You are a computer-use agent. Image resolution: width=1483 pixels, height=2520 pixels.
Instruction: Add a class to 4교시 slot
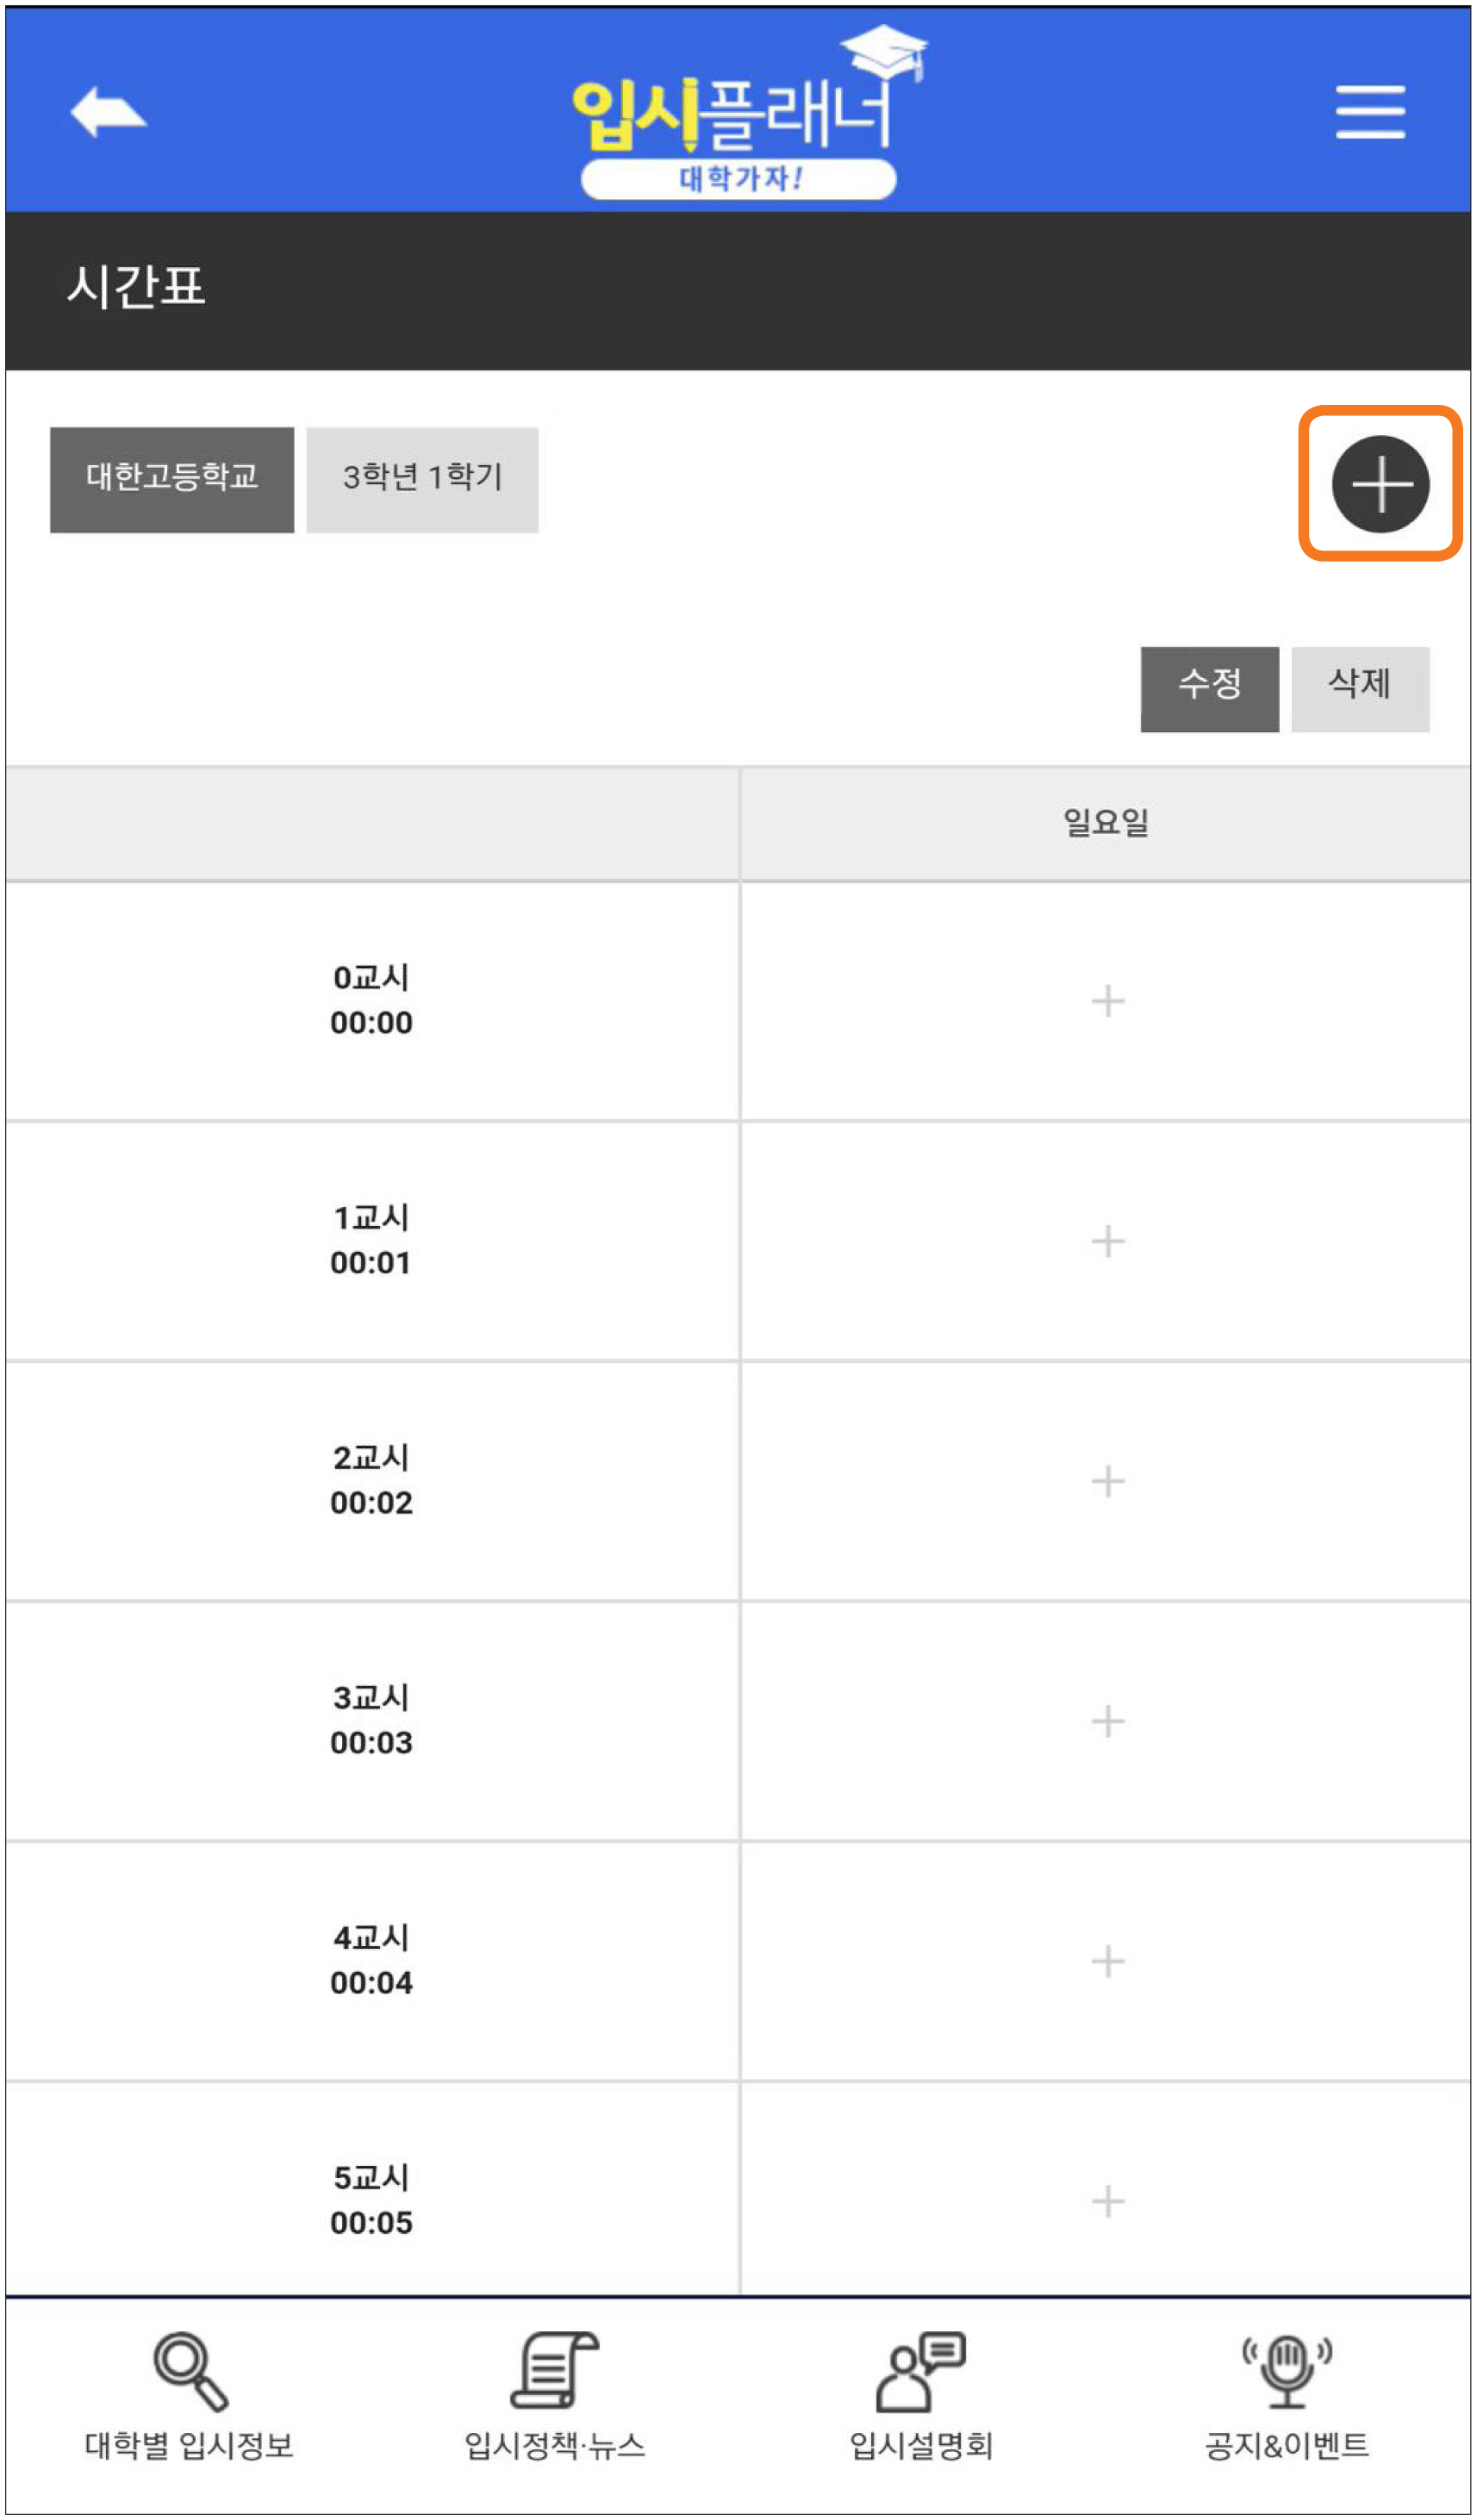[1108, 1962]
